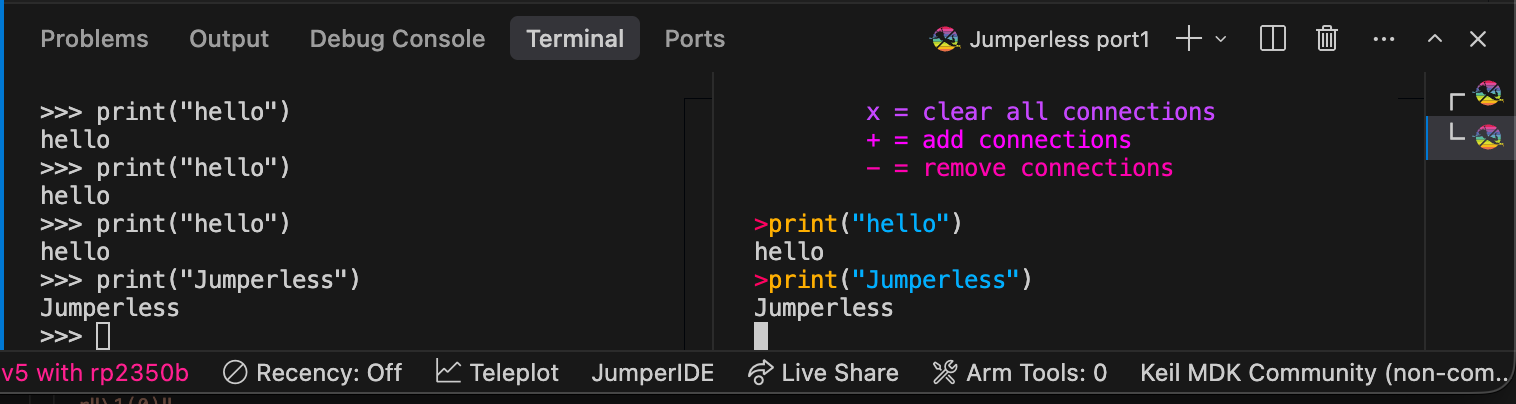
Task: Open the terminal more actions ellipsis
Action: pyautogui.click(x=1384, y=39)
